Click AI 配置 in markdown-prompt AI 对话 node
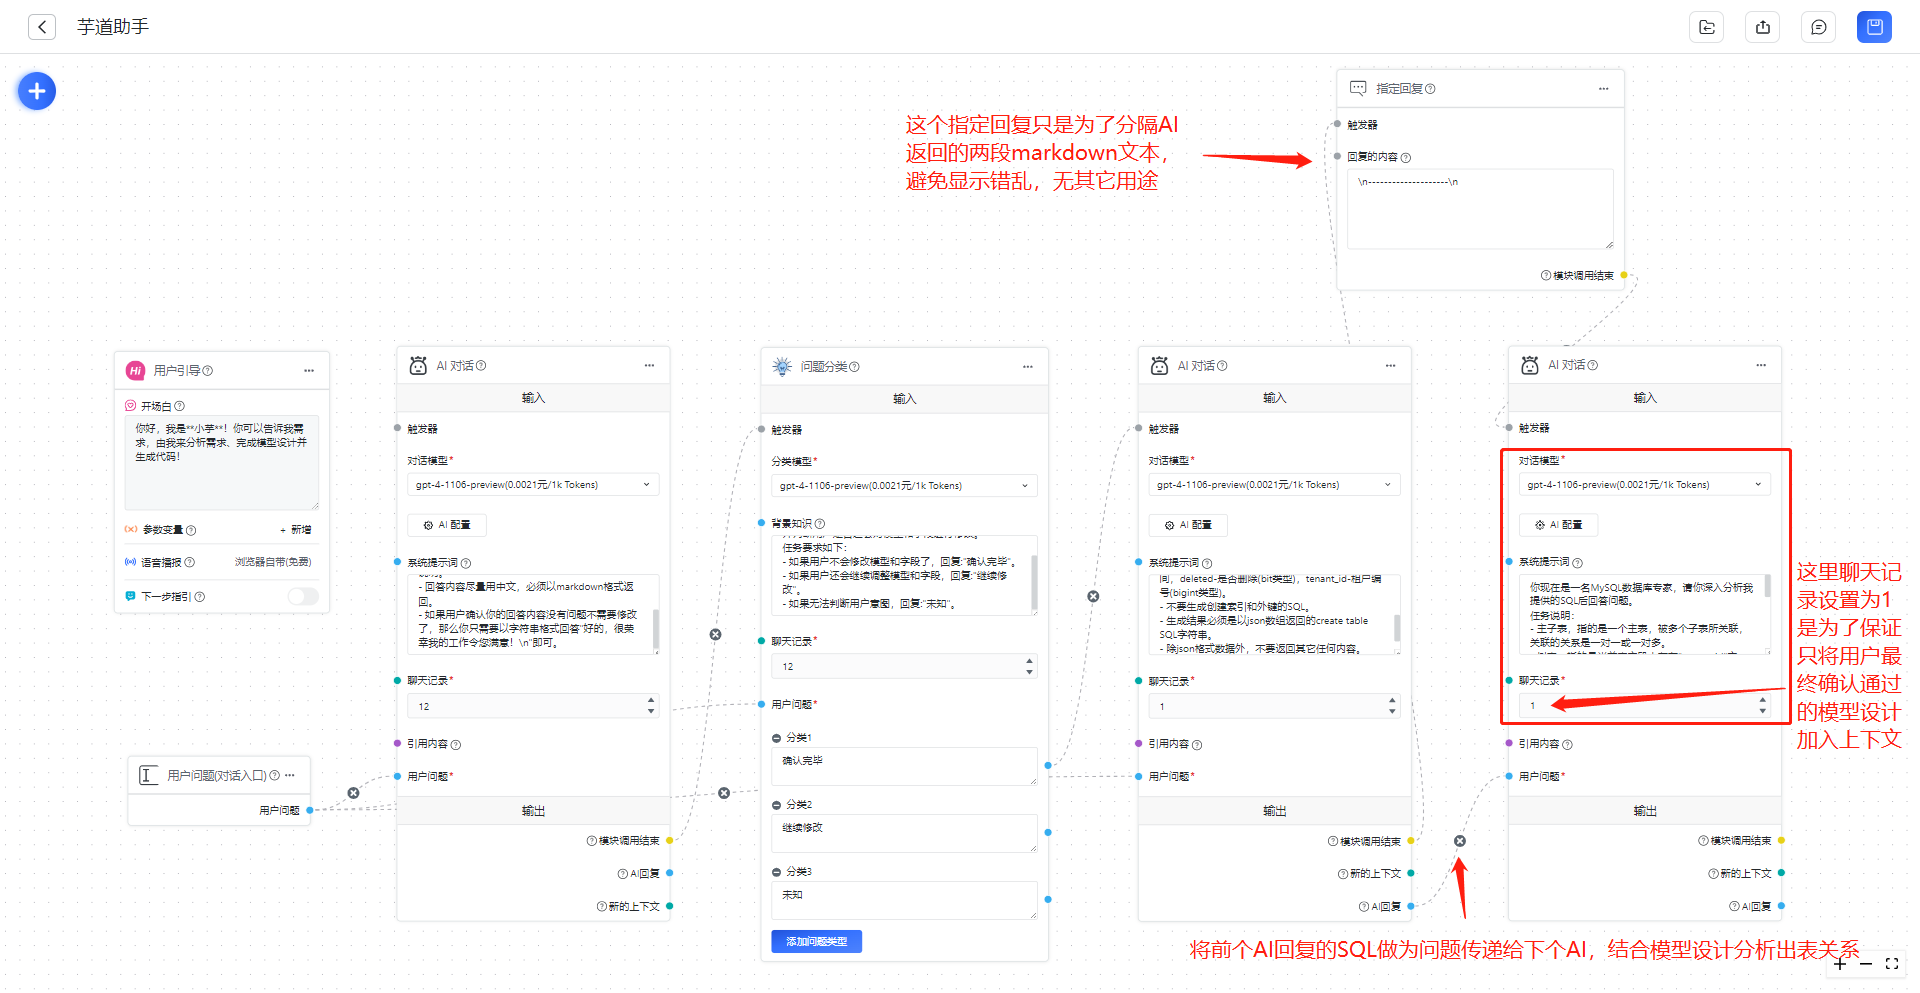Screen dimensions: 1920x993 [x=446, y=525]
